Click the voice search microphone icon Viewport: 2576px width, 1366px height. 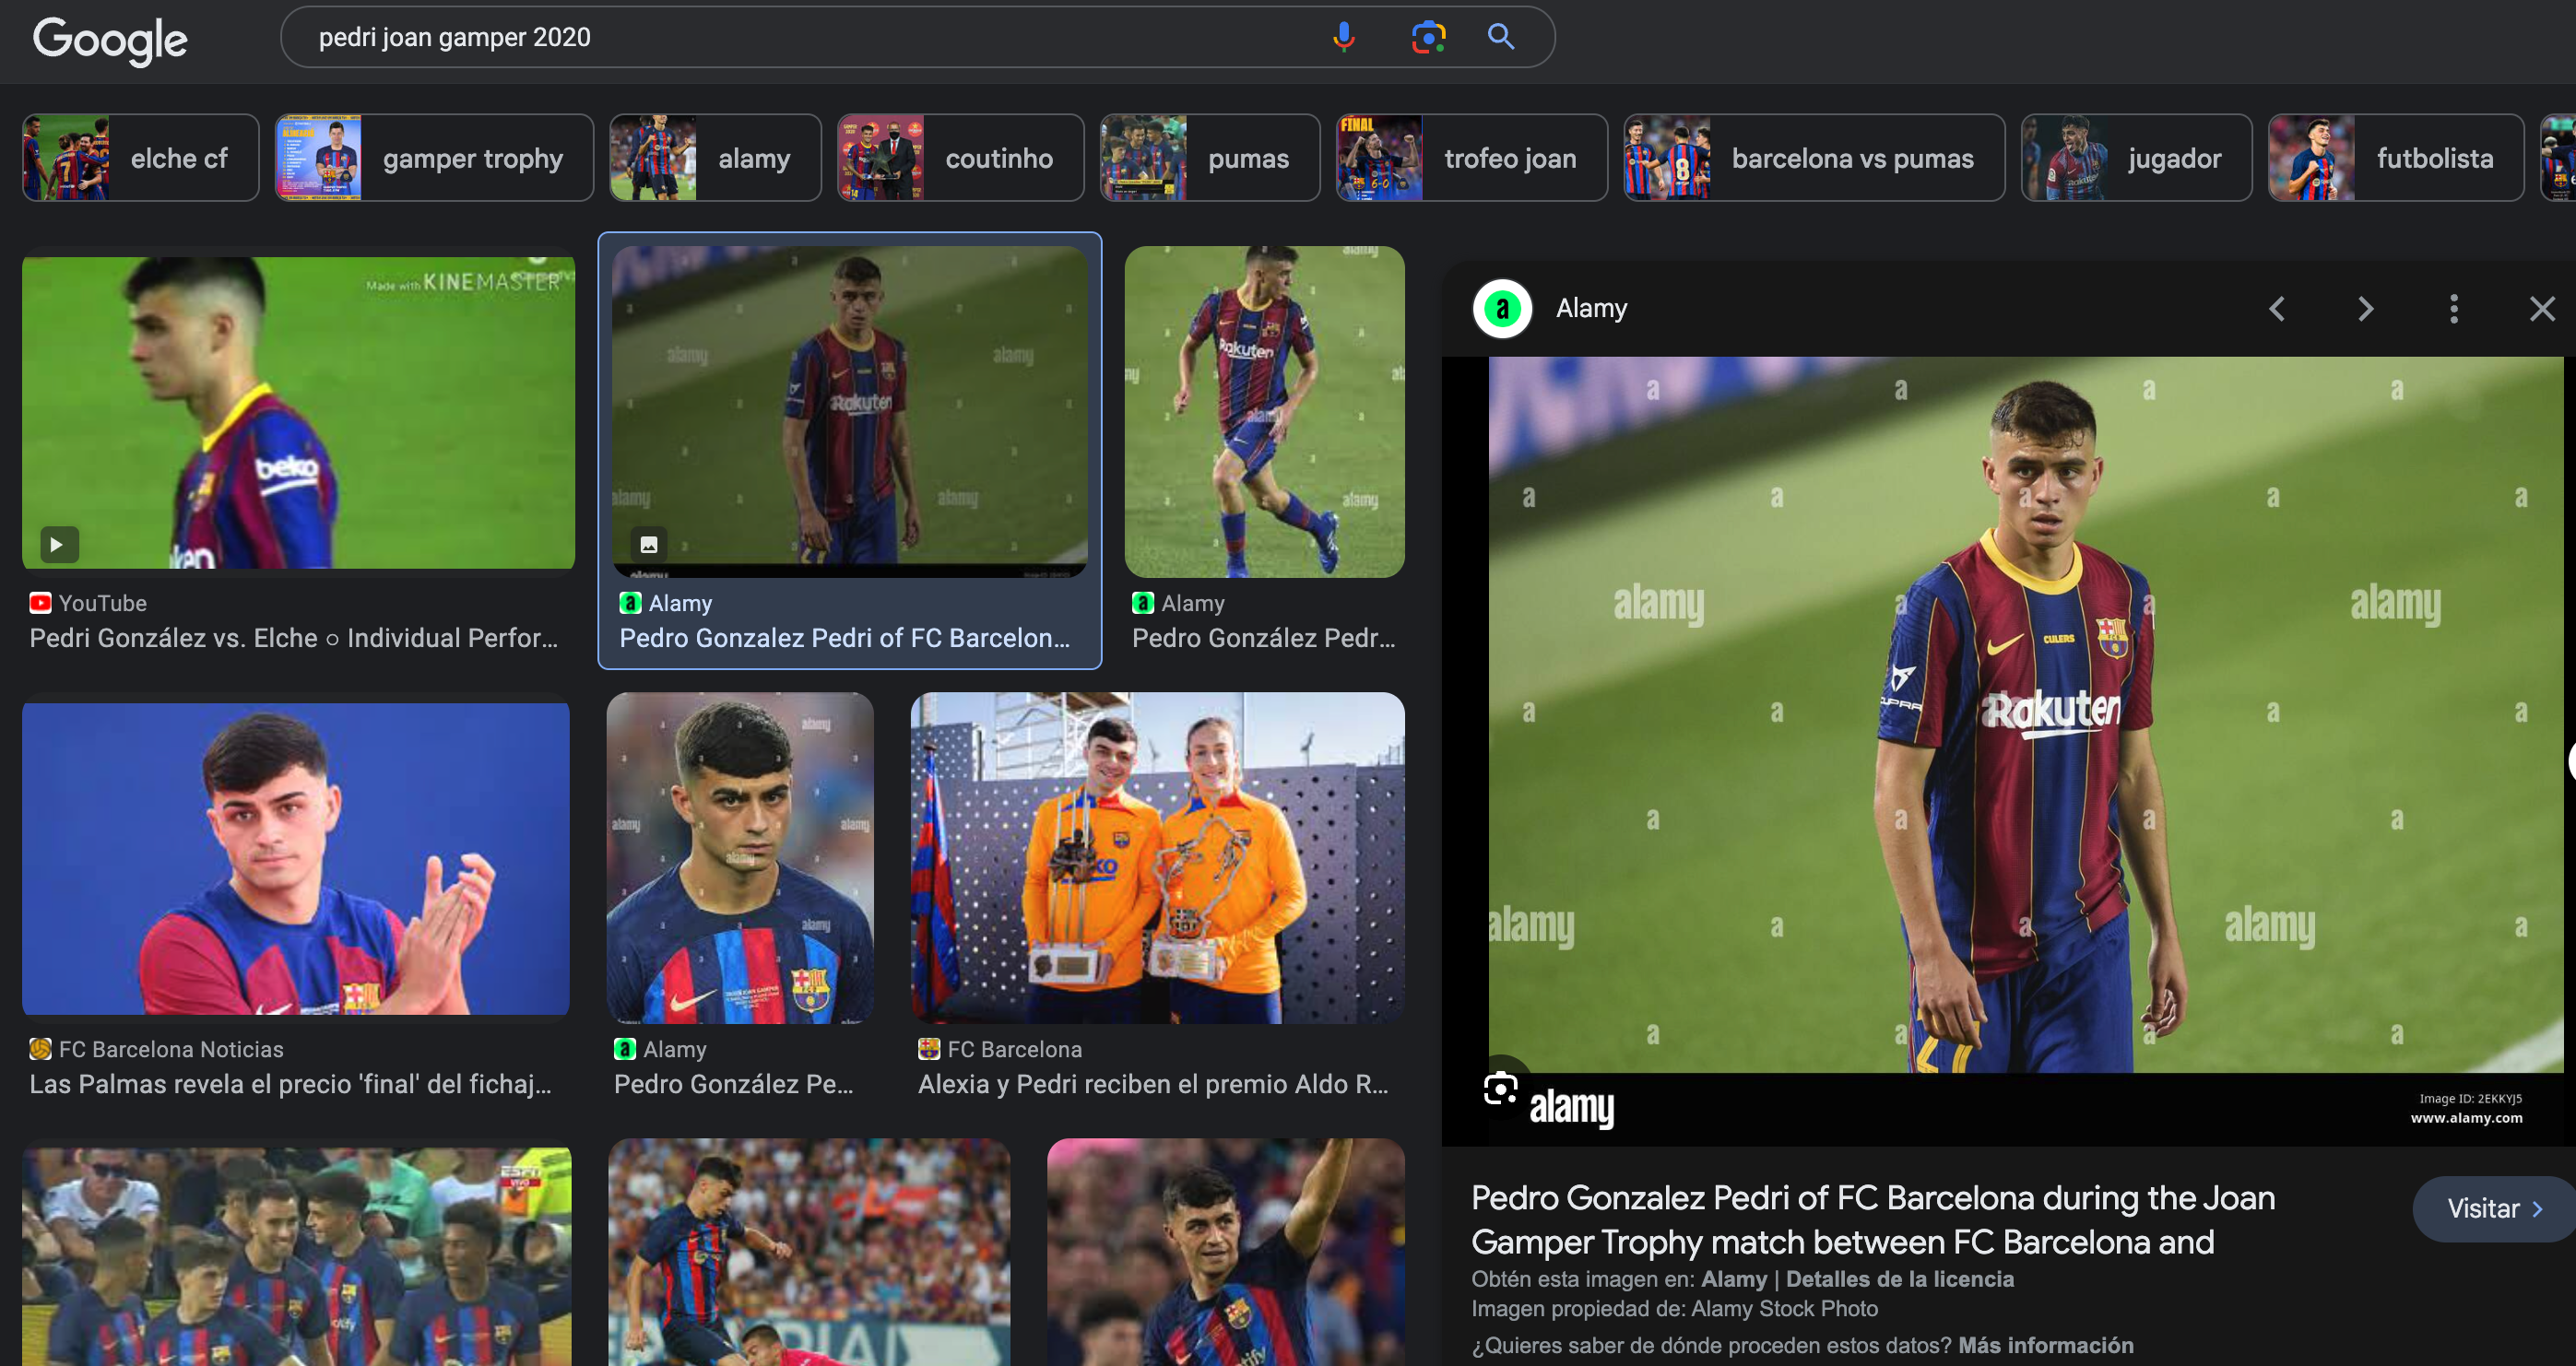[1344, 37]
